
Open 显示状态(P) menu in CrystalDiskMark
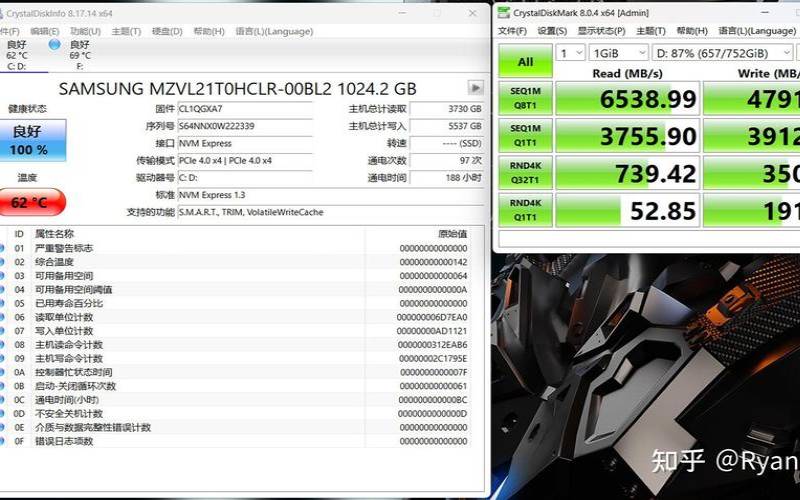601,31
